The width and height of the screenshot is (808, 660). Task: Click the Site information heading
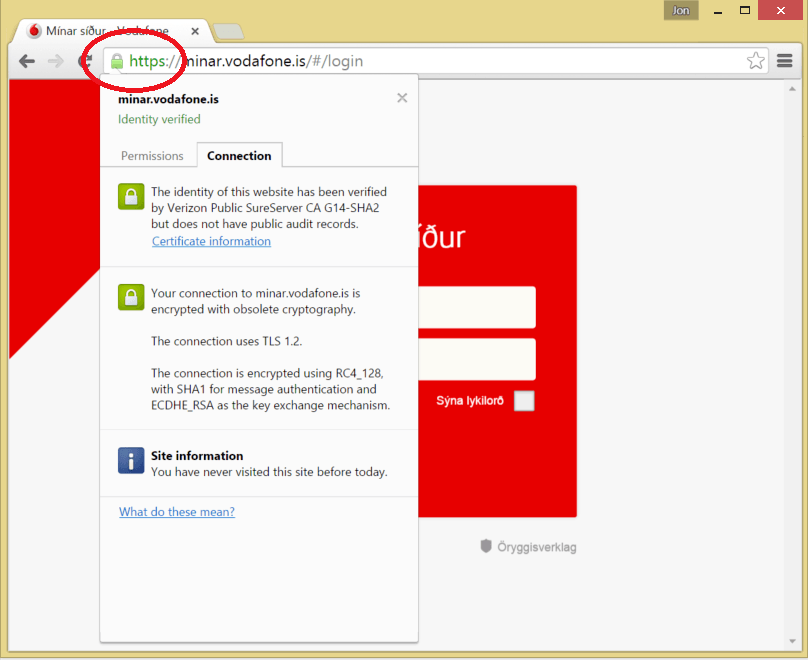click(197, 456)
